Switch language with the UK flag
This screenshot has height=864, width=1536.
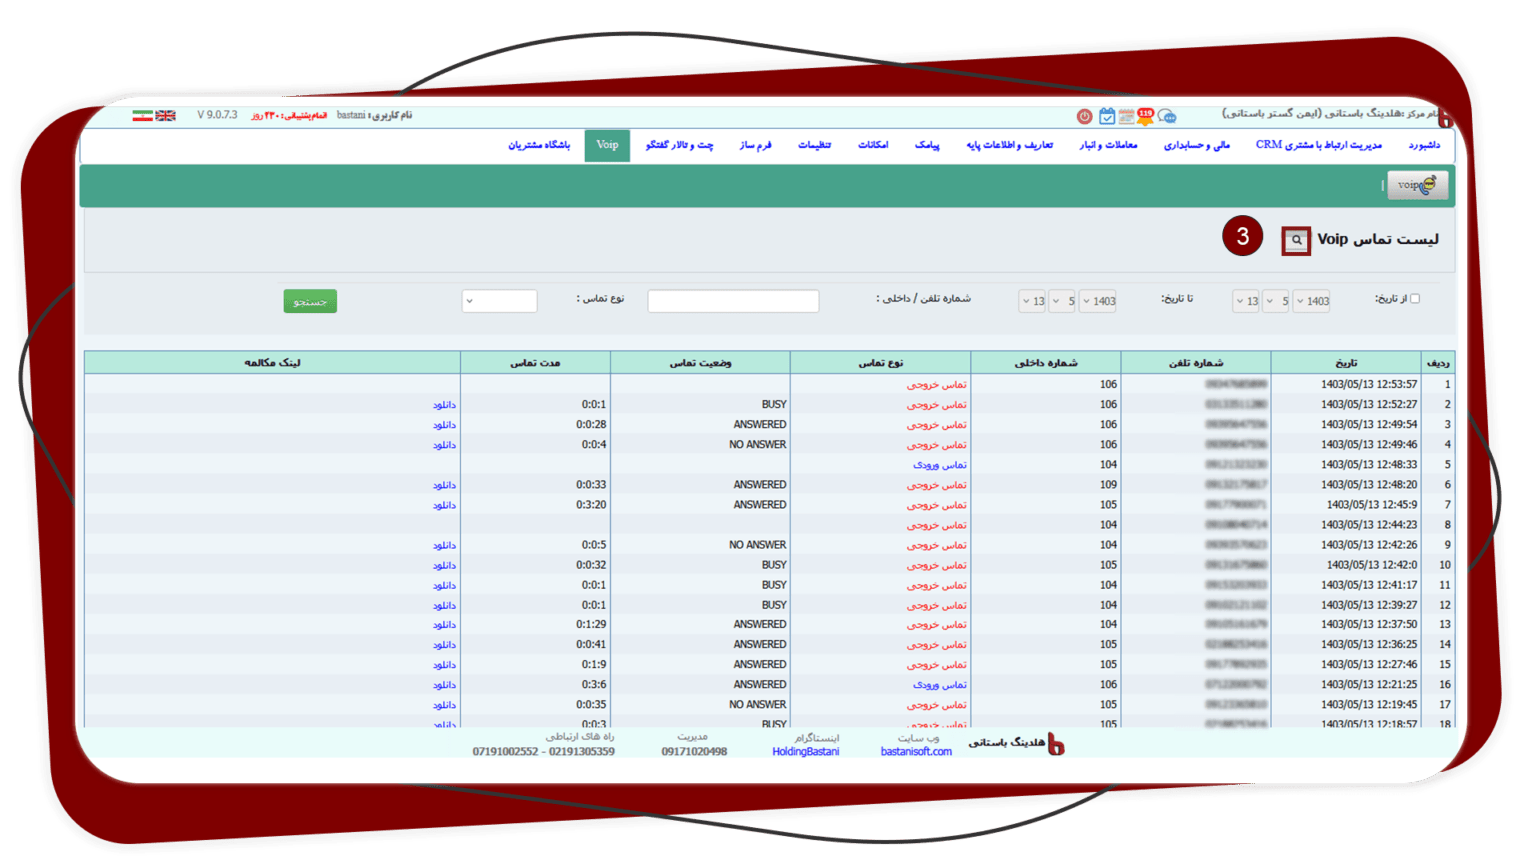click(165, 116)
